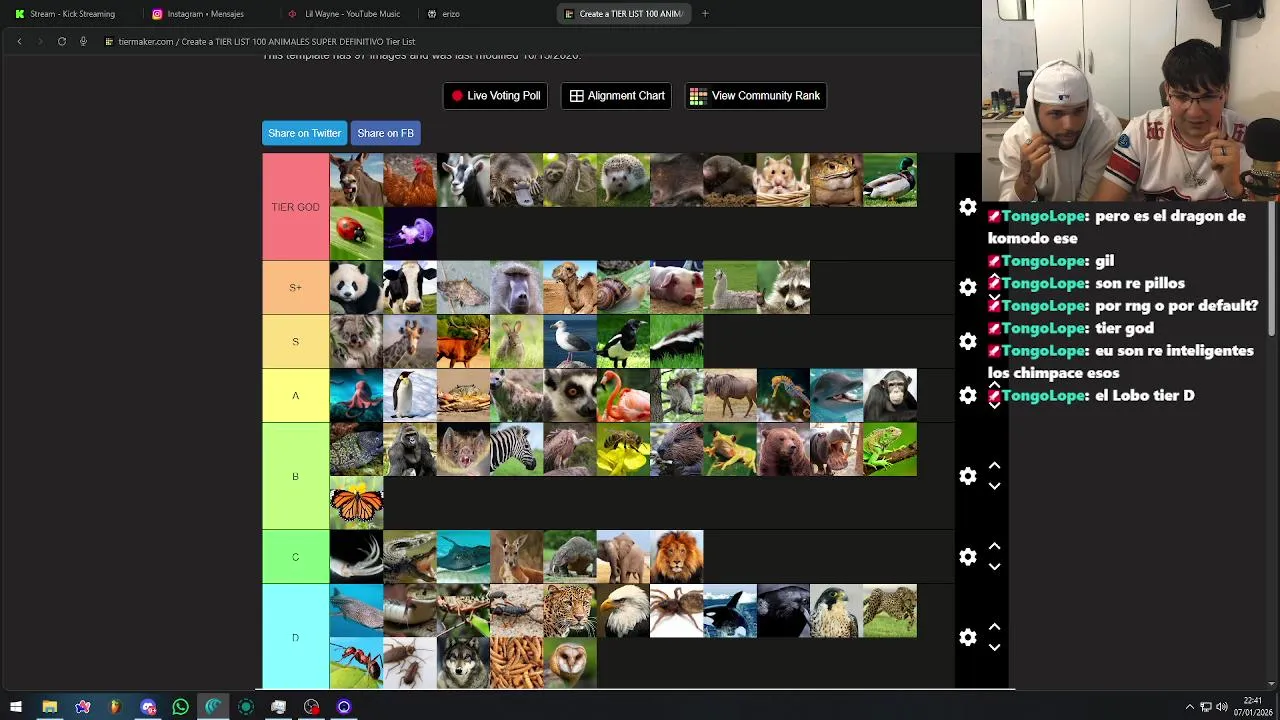1280x720 pixels.
Task: Open settings gear for D row
Action: [967, 638]
